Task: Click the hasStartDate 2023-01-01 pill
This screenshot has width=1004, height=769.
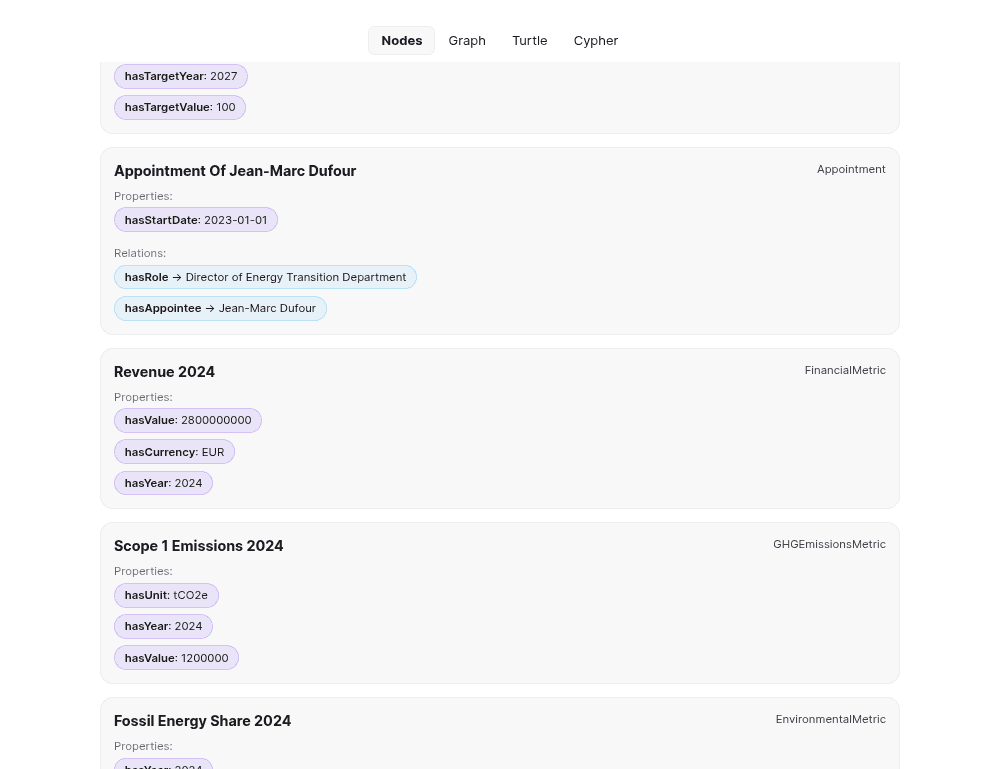Action: coord(196,219)
